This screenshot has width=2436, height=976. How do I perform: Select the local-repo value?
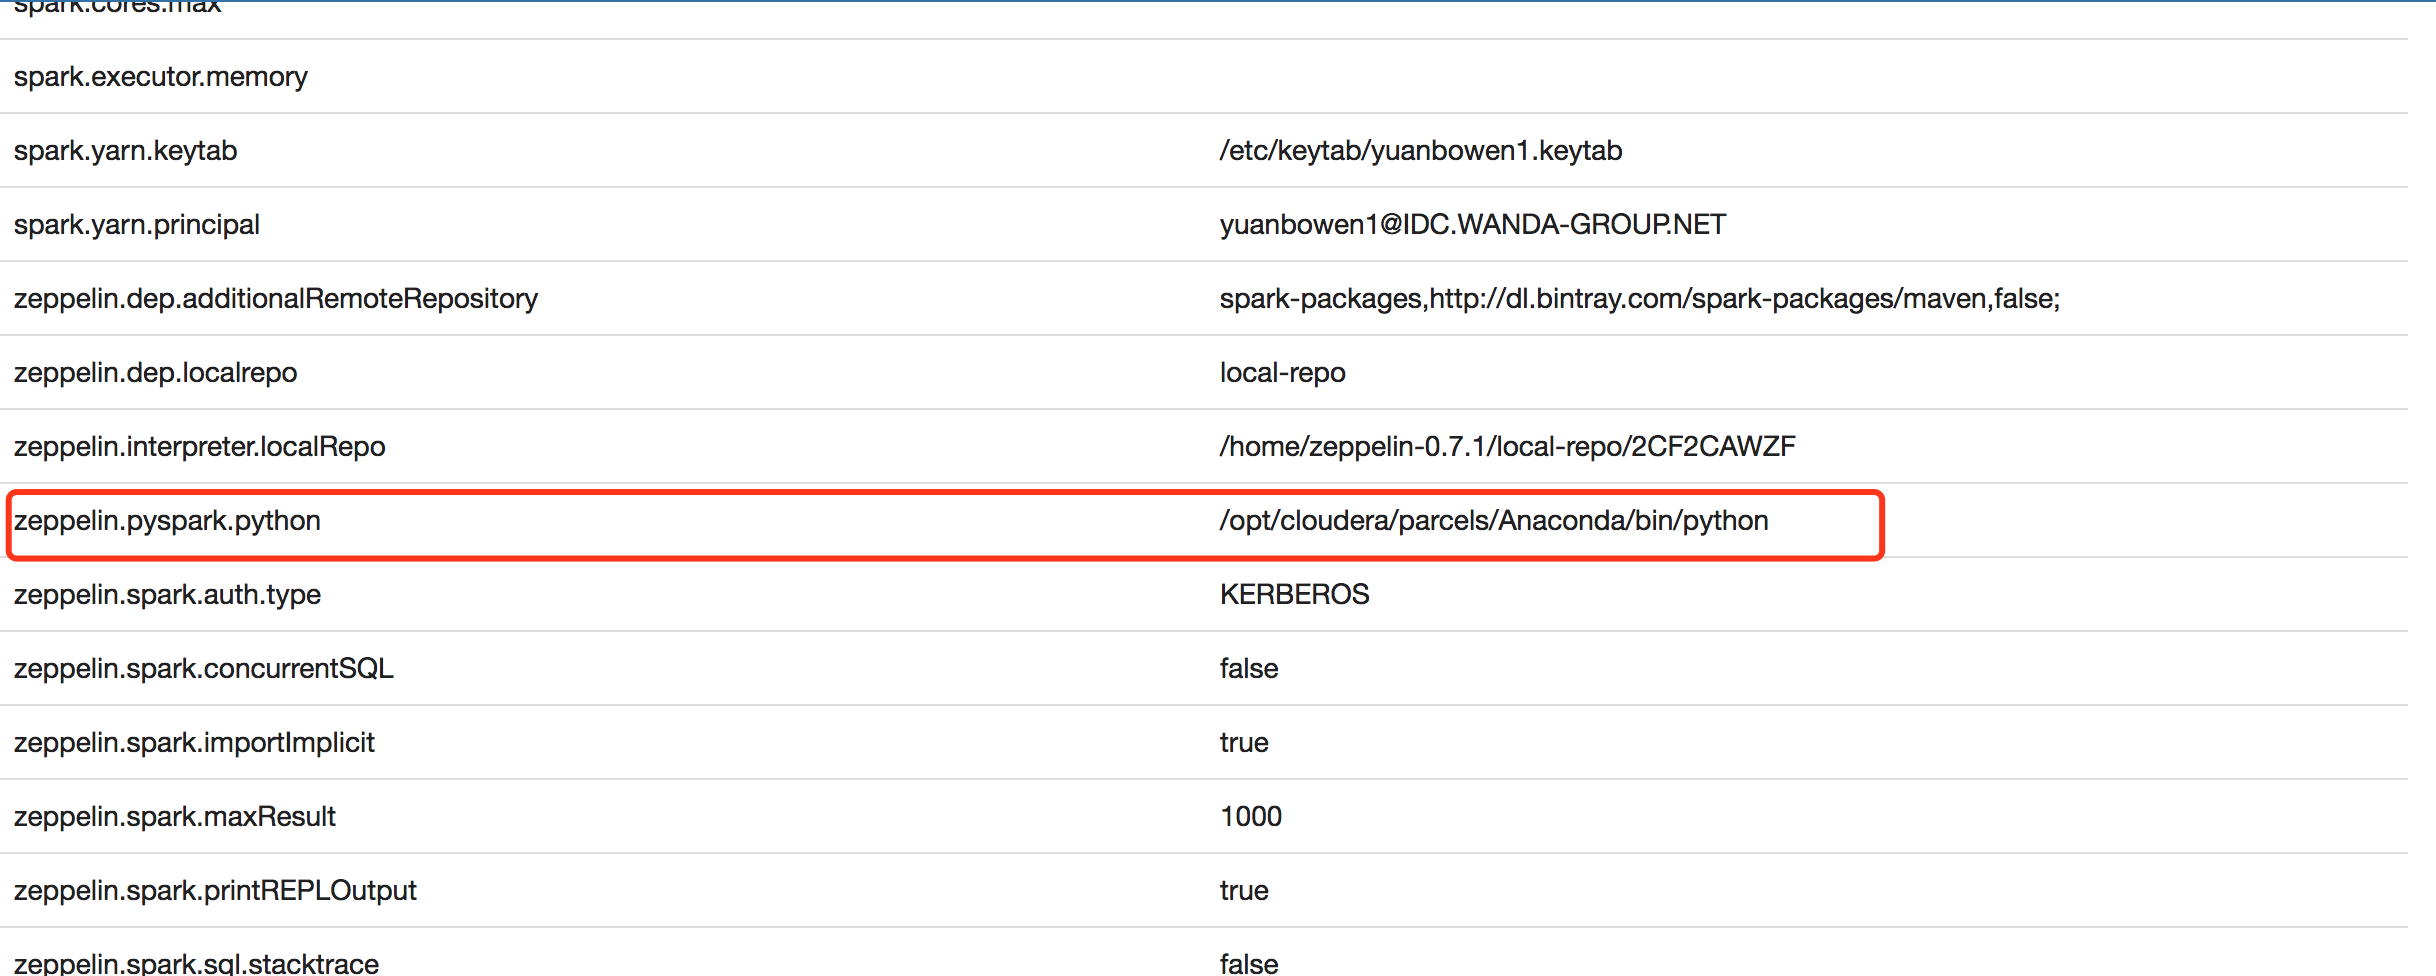click(1282, 373)
